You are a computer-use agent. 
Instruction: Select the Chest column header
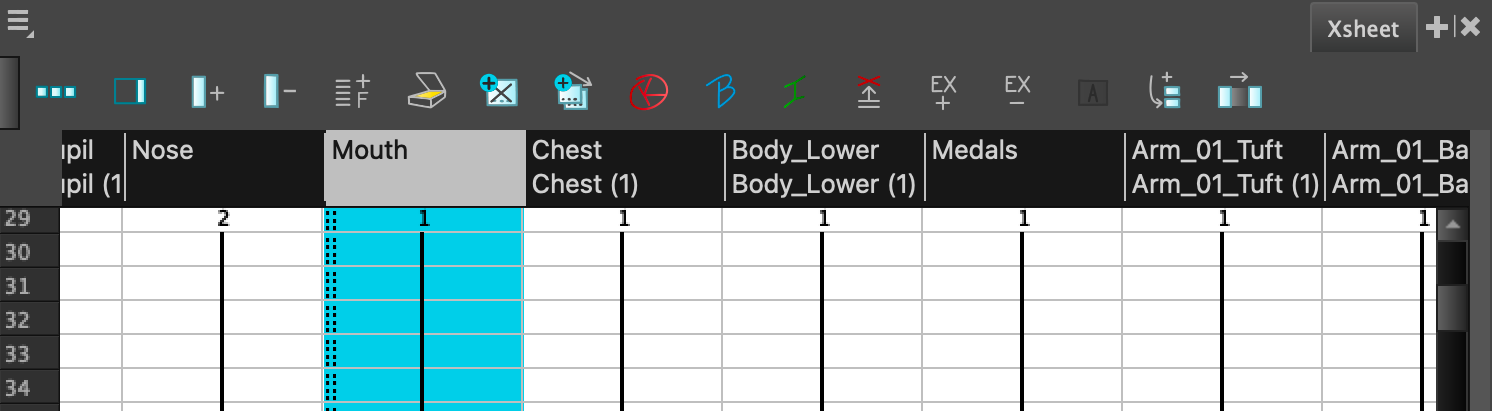point(624,167)
